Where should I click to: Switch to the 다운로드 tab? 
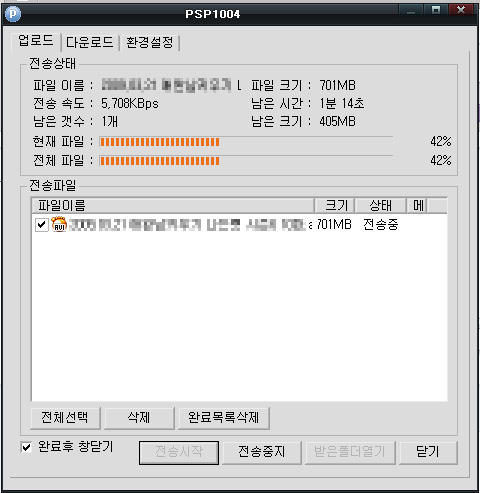[90, 42]
